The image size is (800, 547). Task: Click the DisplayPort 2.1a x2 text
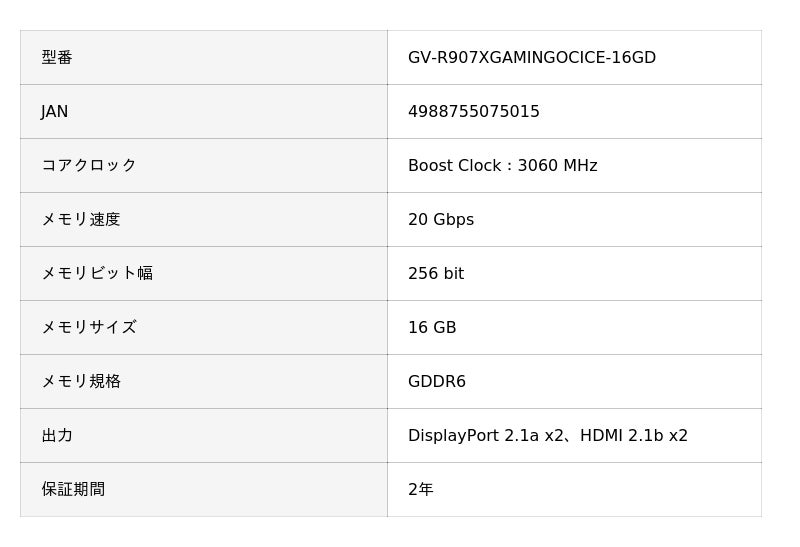pyautogui.click(x=486, y=436)
